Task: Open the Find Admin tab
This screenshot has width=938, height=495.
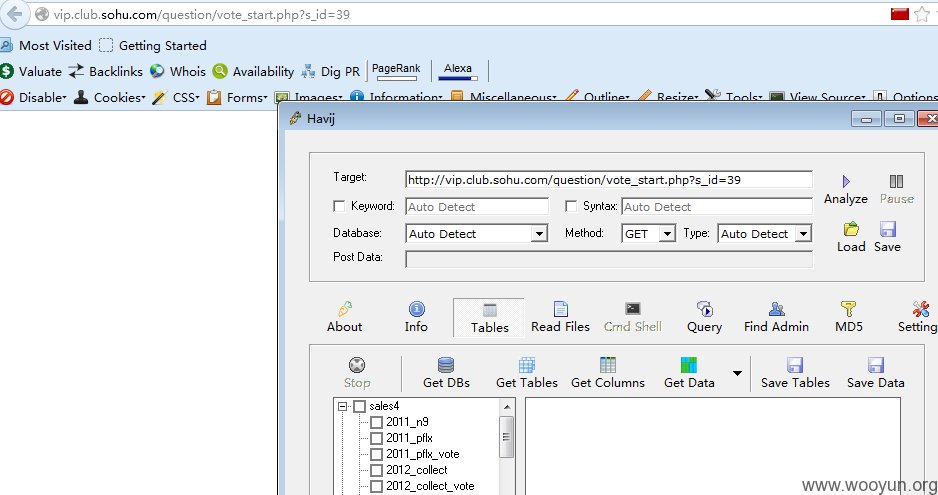Action: point(776,317)
